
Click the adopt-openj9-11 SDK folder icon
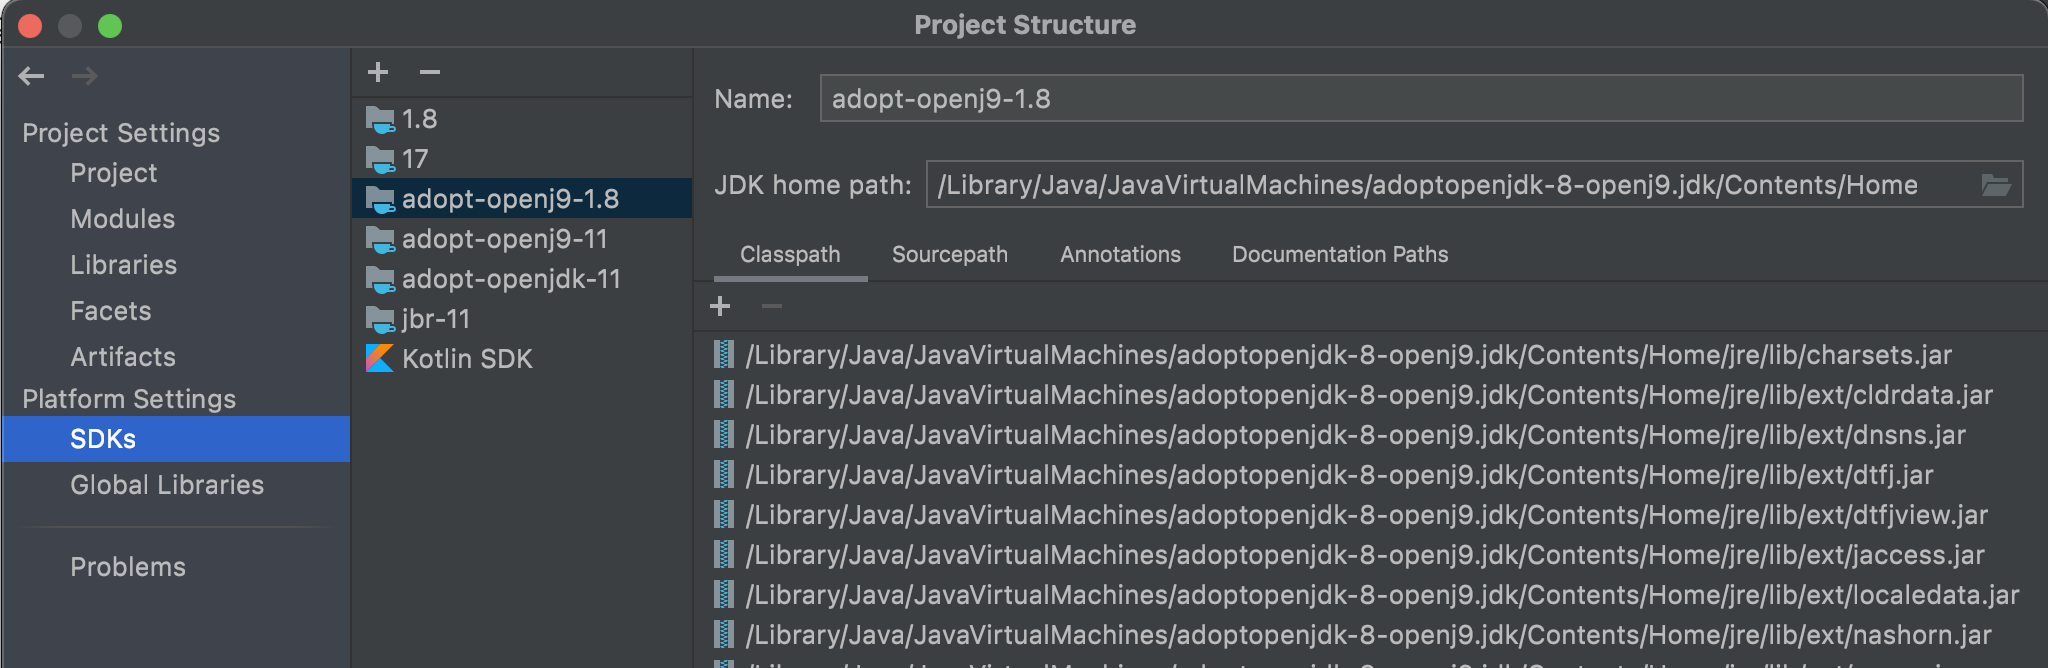tap(381, 240)
